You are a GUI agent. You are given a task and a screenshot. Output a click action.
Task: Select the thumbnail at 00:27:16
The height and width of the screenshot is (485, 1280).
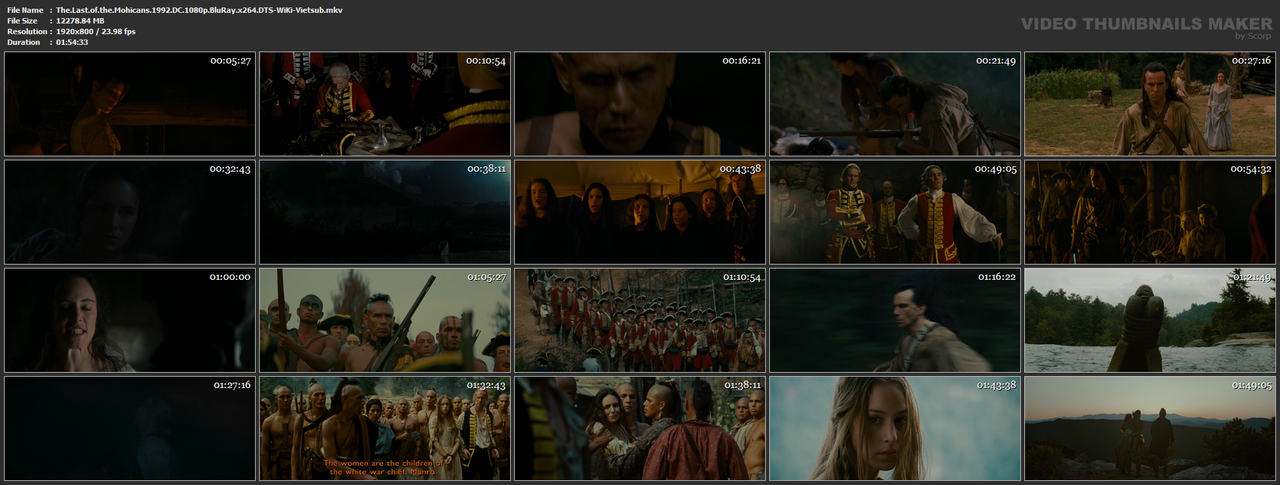click(1150, 104)
